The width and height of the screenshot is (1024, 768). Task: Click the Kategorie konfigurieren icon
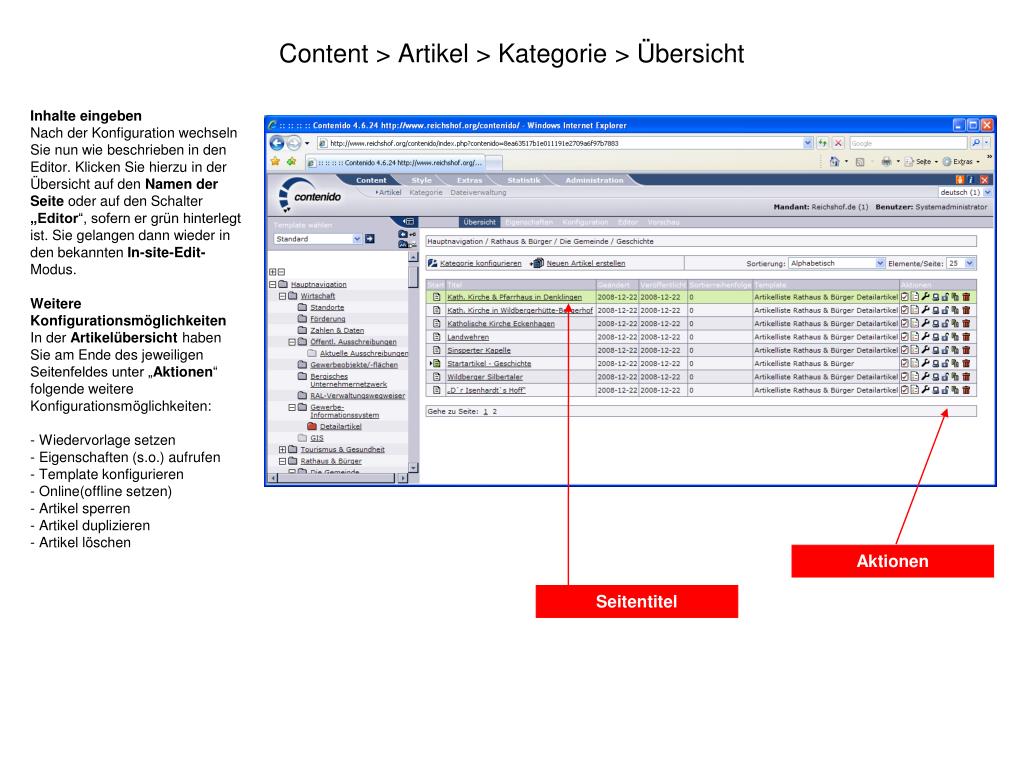click(x=432, y=263)
